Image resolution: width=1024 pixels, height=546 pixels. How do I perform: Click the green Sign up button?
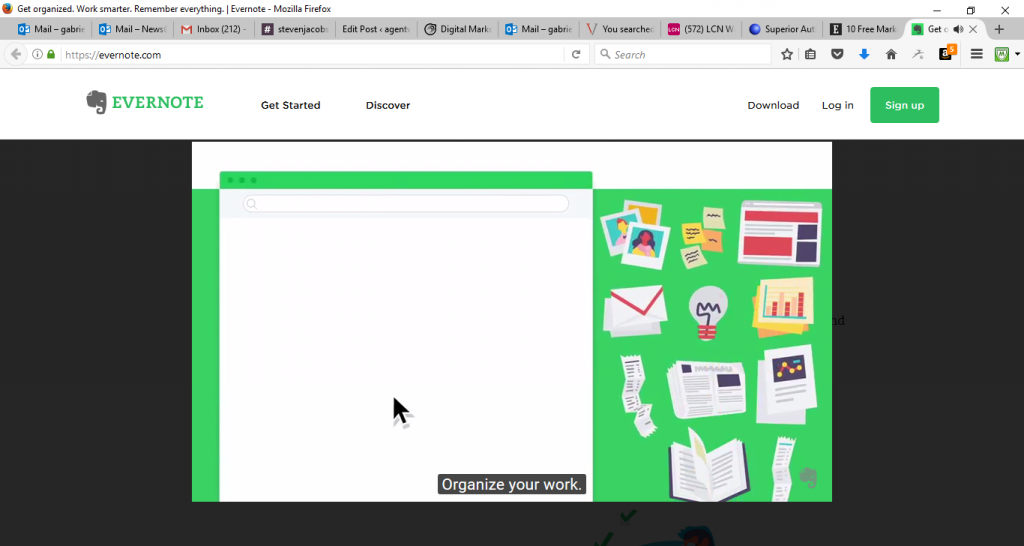904,105
